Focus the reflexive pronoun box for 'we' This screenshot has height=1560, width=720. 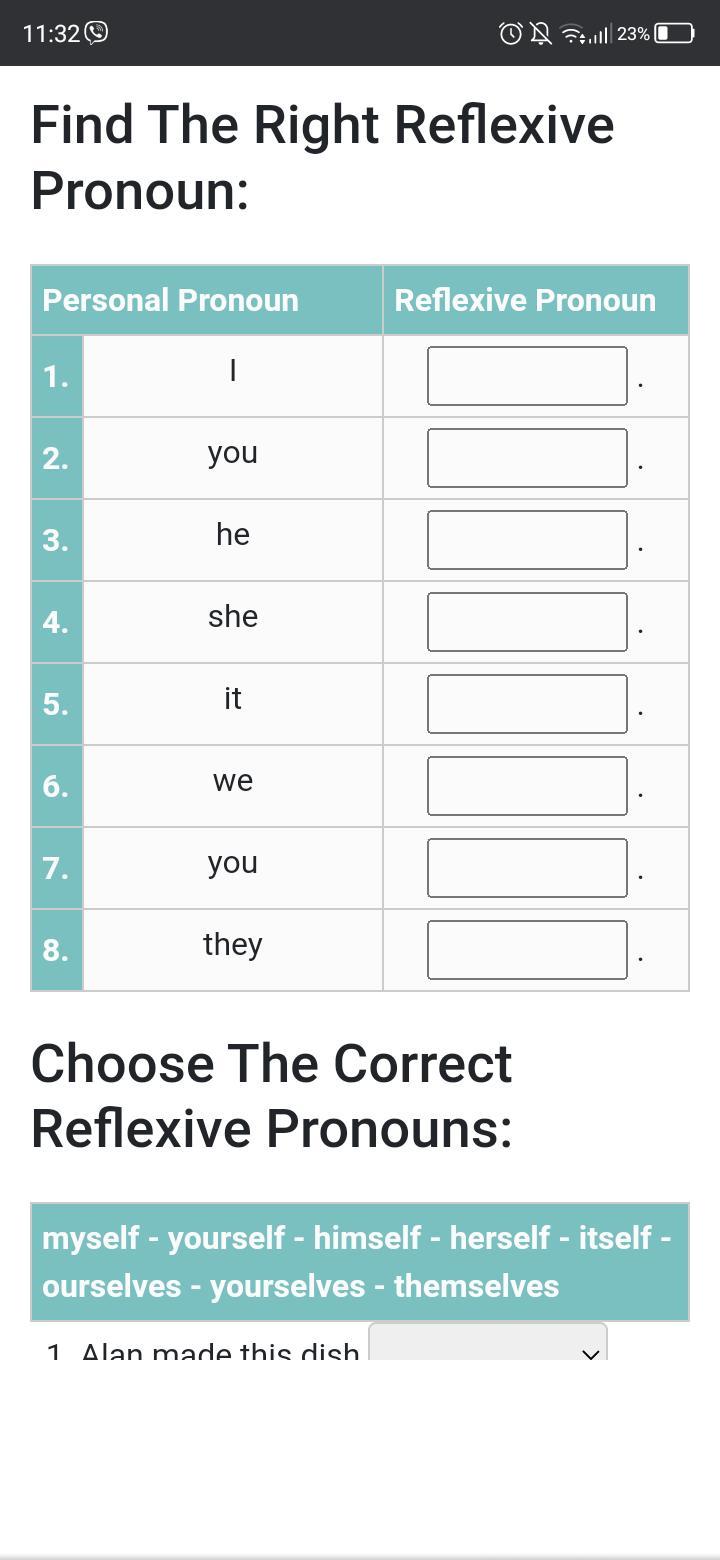[527, 786]
